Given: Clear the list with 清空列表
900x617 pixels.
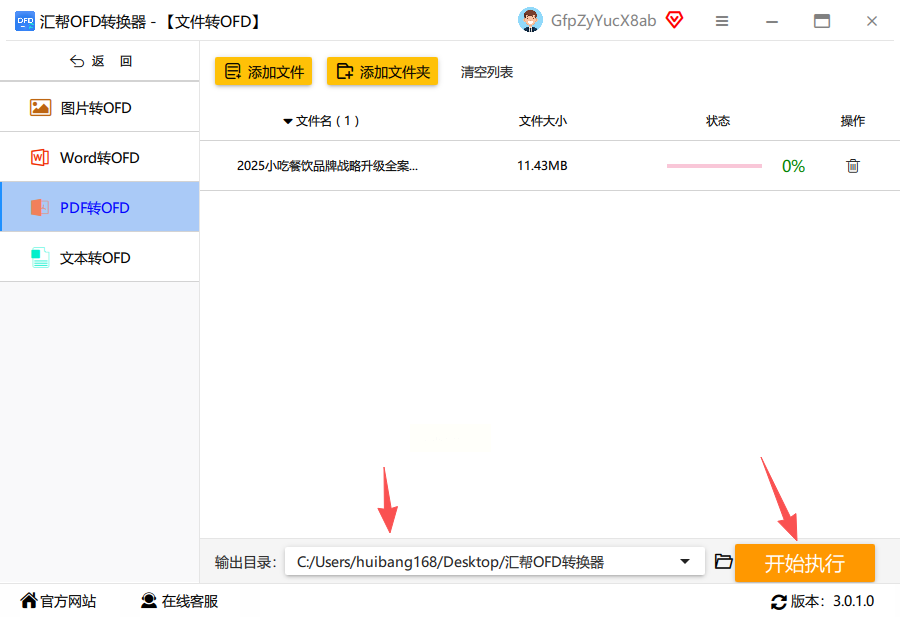Looking at the screenshot, I should tap(487, 72).
